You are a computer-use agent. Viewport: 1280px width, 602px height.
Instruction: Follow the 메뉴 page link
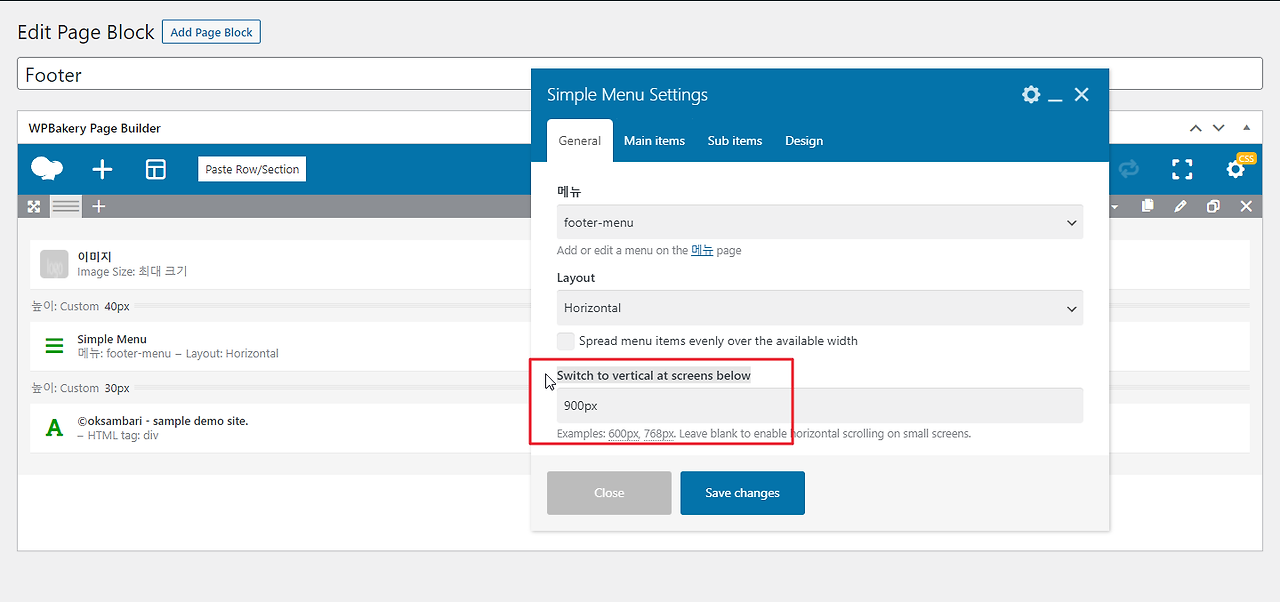point(702,251)
